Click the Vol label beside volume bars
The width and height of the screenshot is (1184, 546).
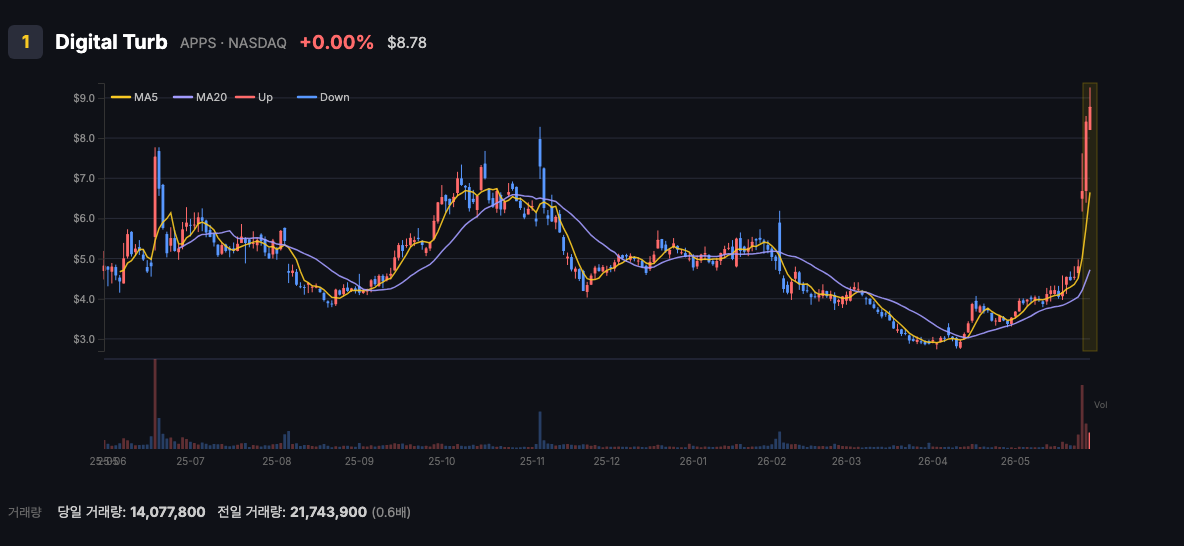click(x=1100, y=406)
